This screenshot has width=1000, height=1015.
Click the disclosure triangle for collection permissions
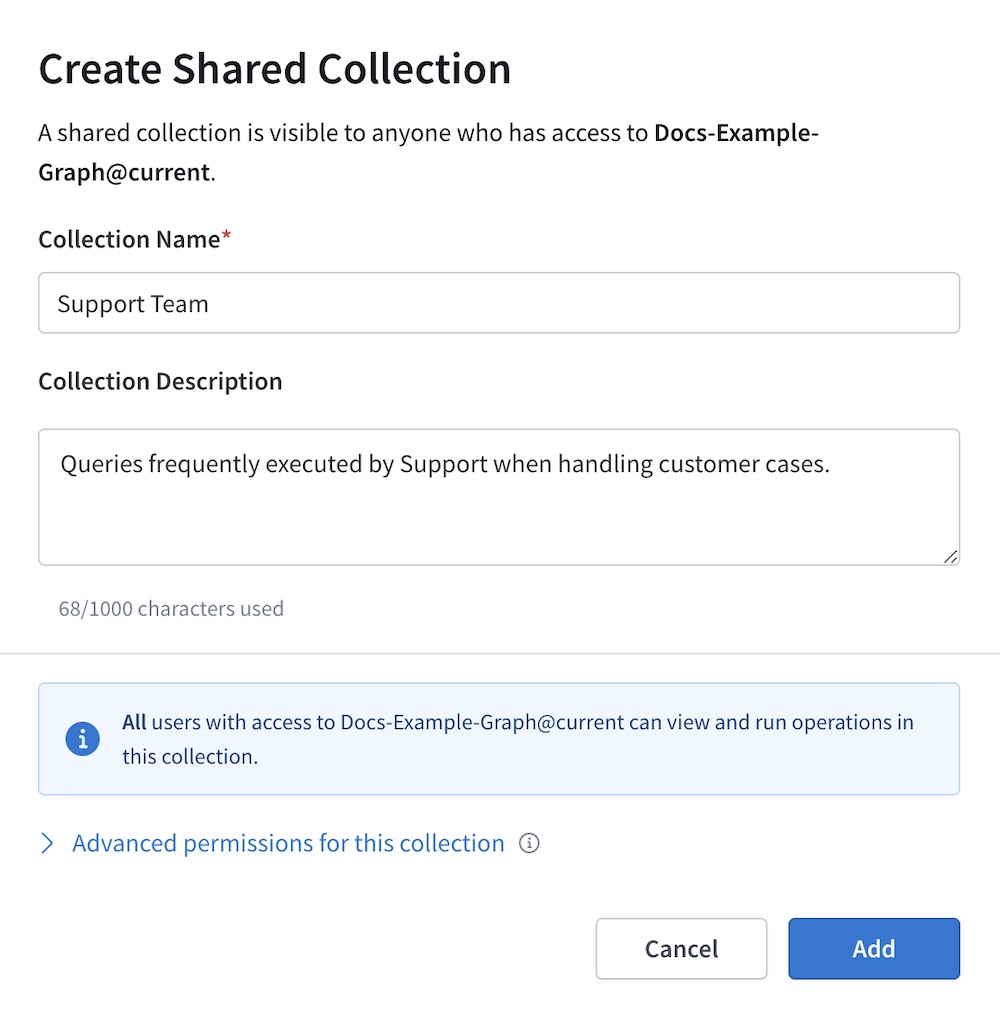(x=46, y=843)
